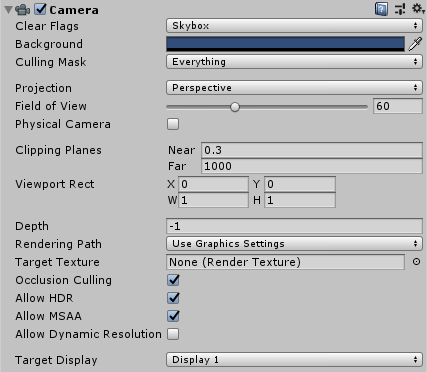This screenshot has height=372, width=427.
Task: Open the Culling Mask Everything dropdown
Action: pos(294,62)
